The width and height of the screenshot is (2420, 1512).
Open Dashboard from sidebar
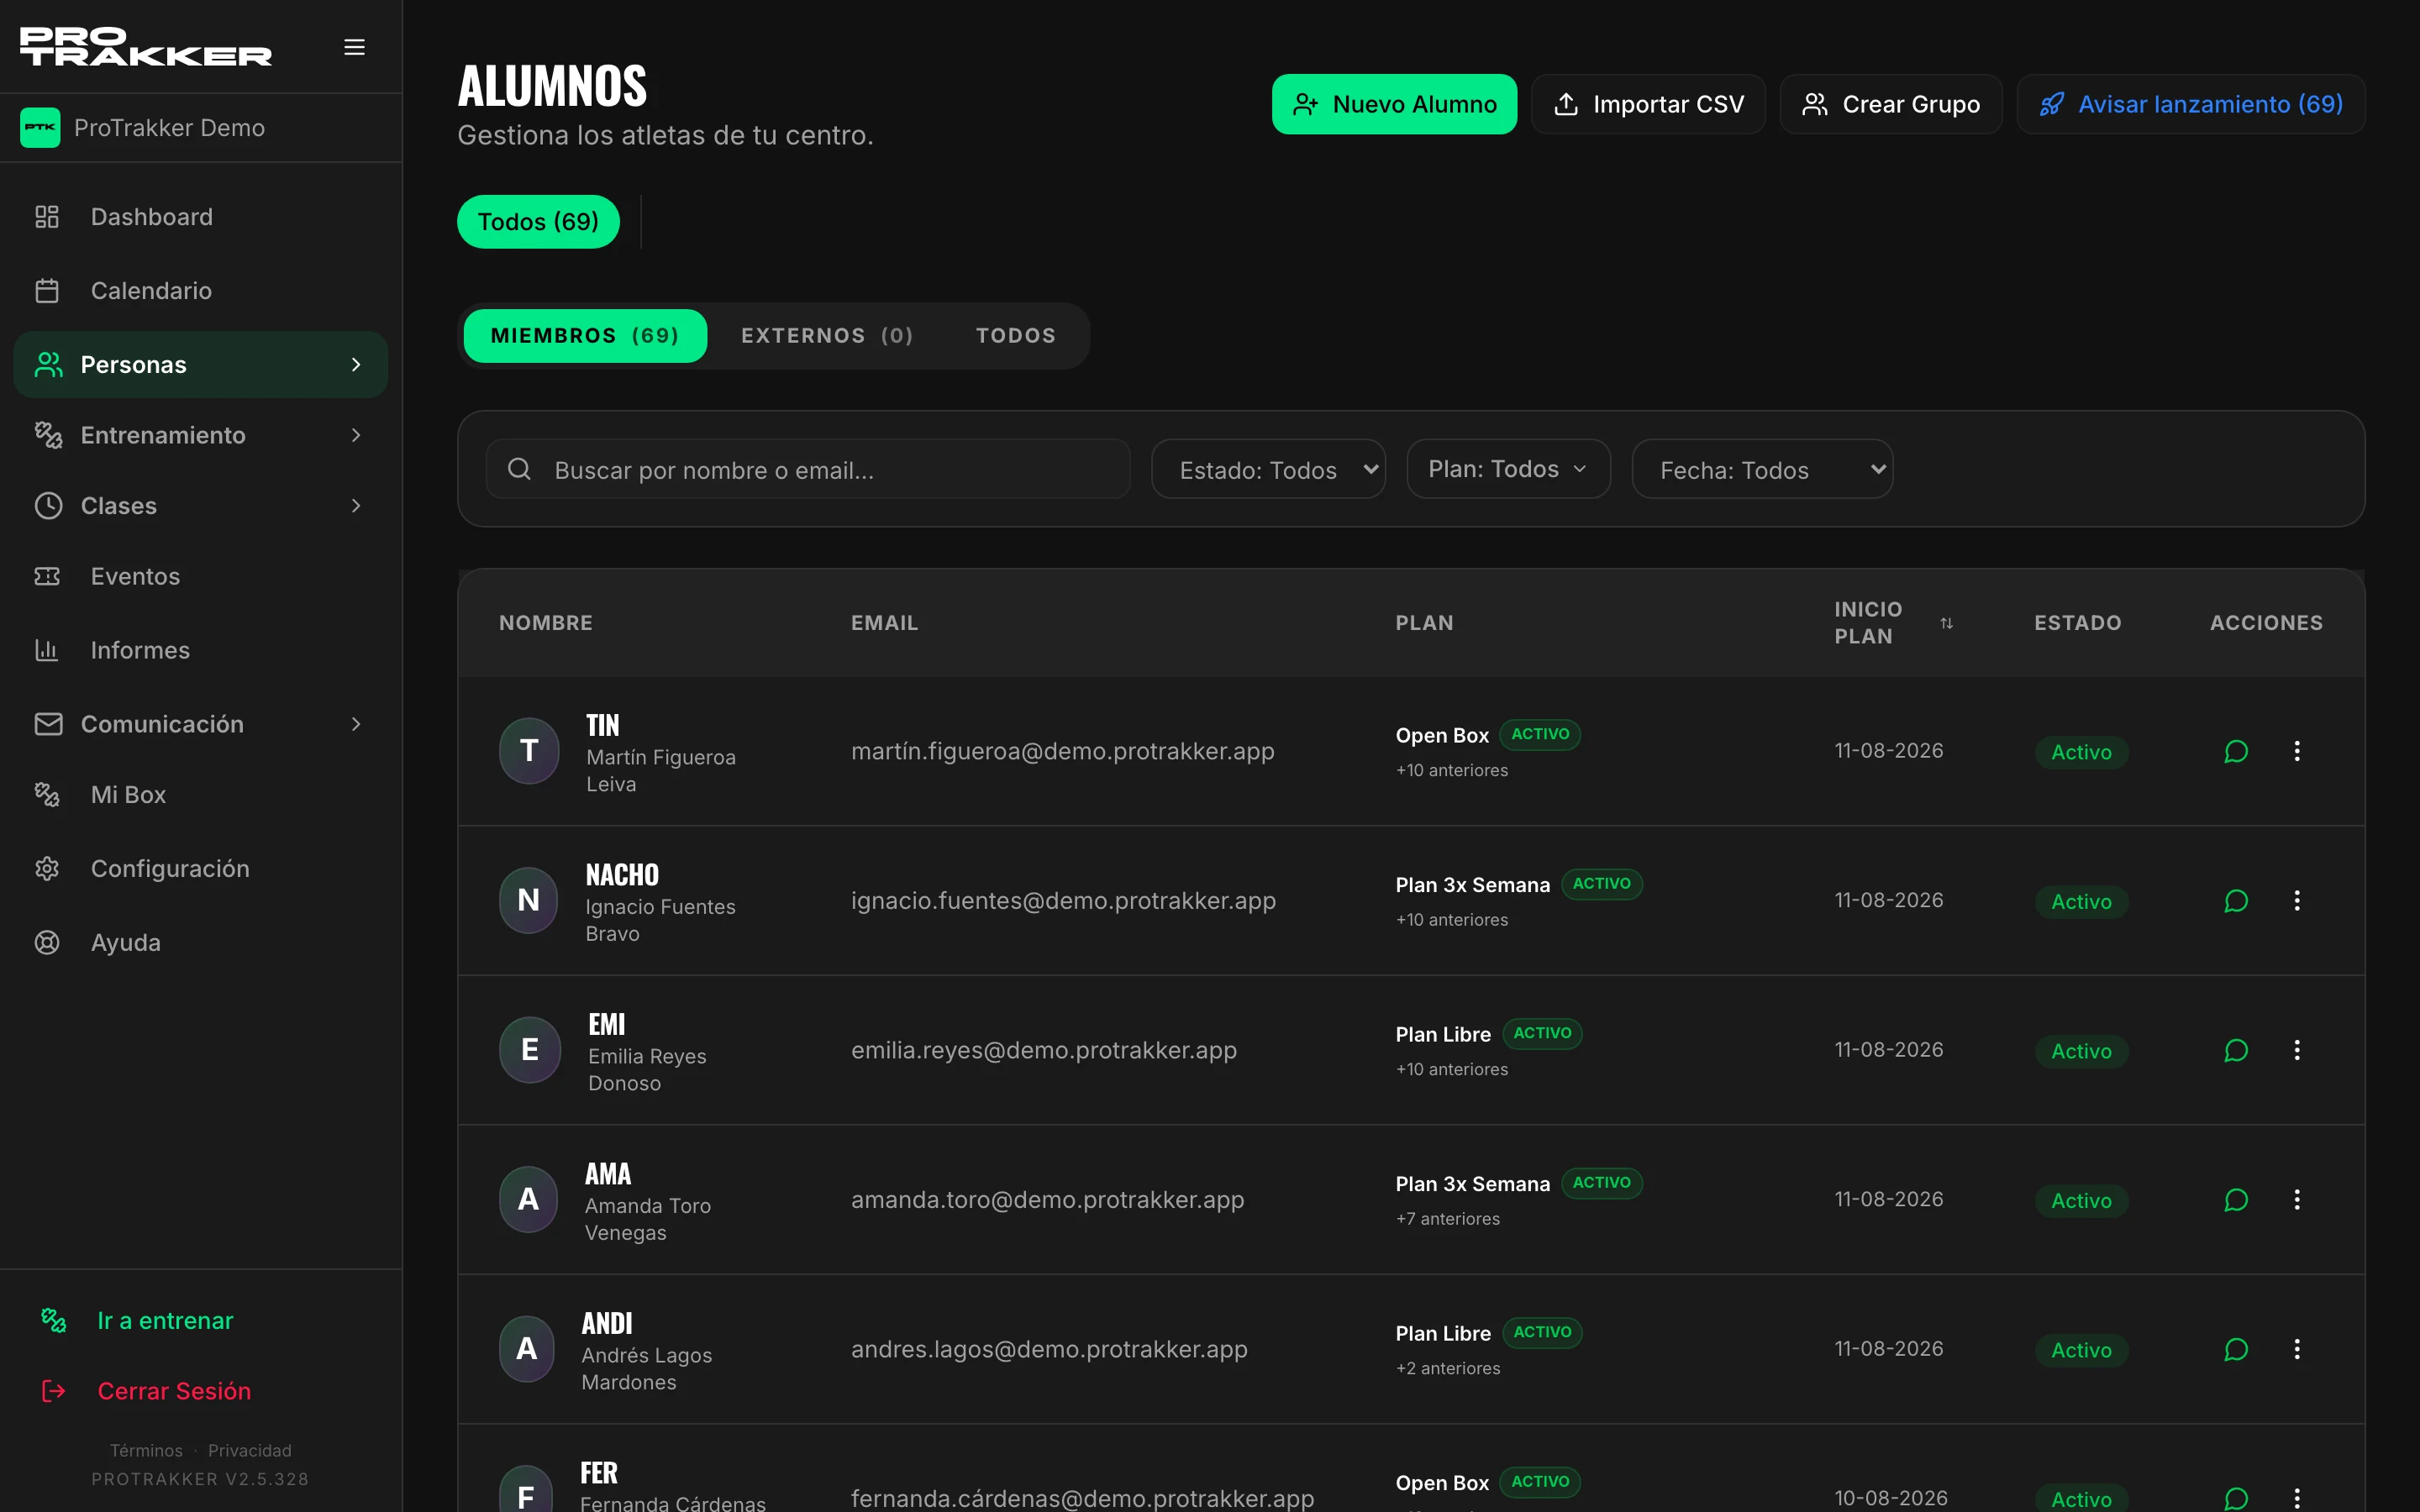click(x=201, y=217)
